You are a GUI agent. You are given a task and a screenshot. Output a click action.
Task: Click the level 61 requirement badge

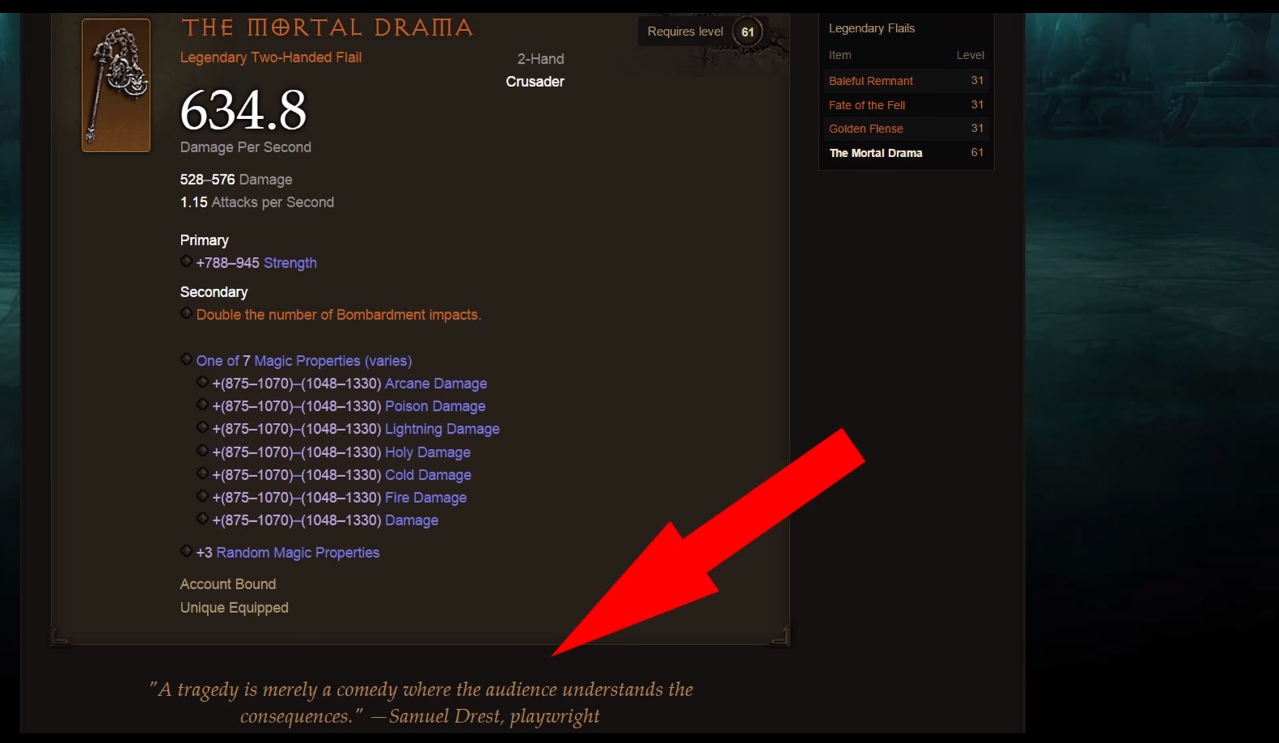click(x=747, y=32)
